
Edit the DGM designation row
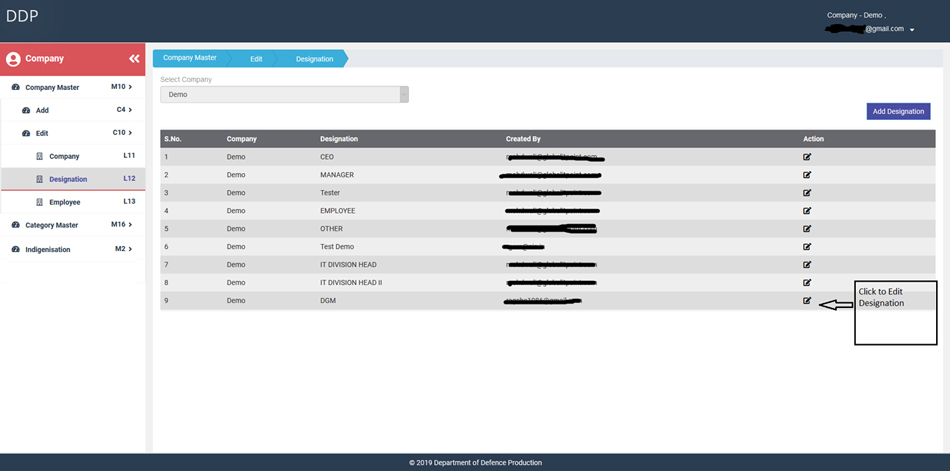pos(807,301)
